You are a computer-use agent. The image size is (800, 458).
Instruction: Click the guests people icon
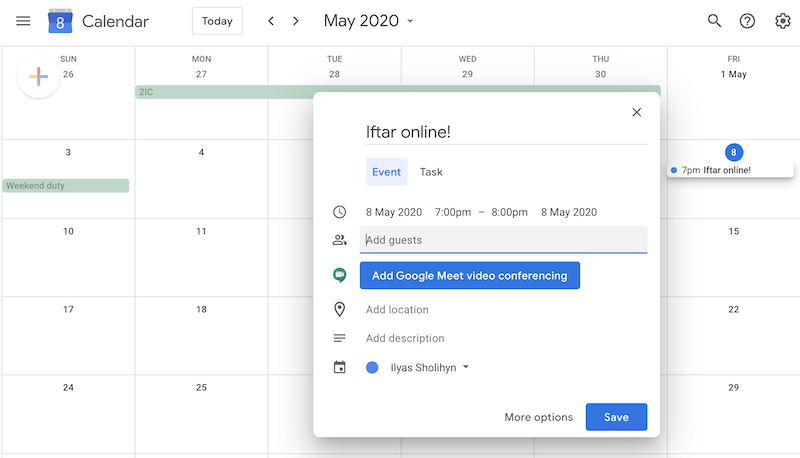339,240
